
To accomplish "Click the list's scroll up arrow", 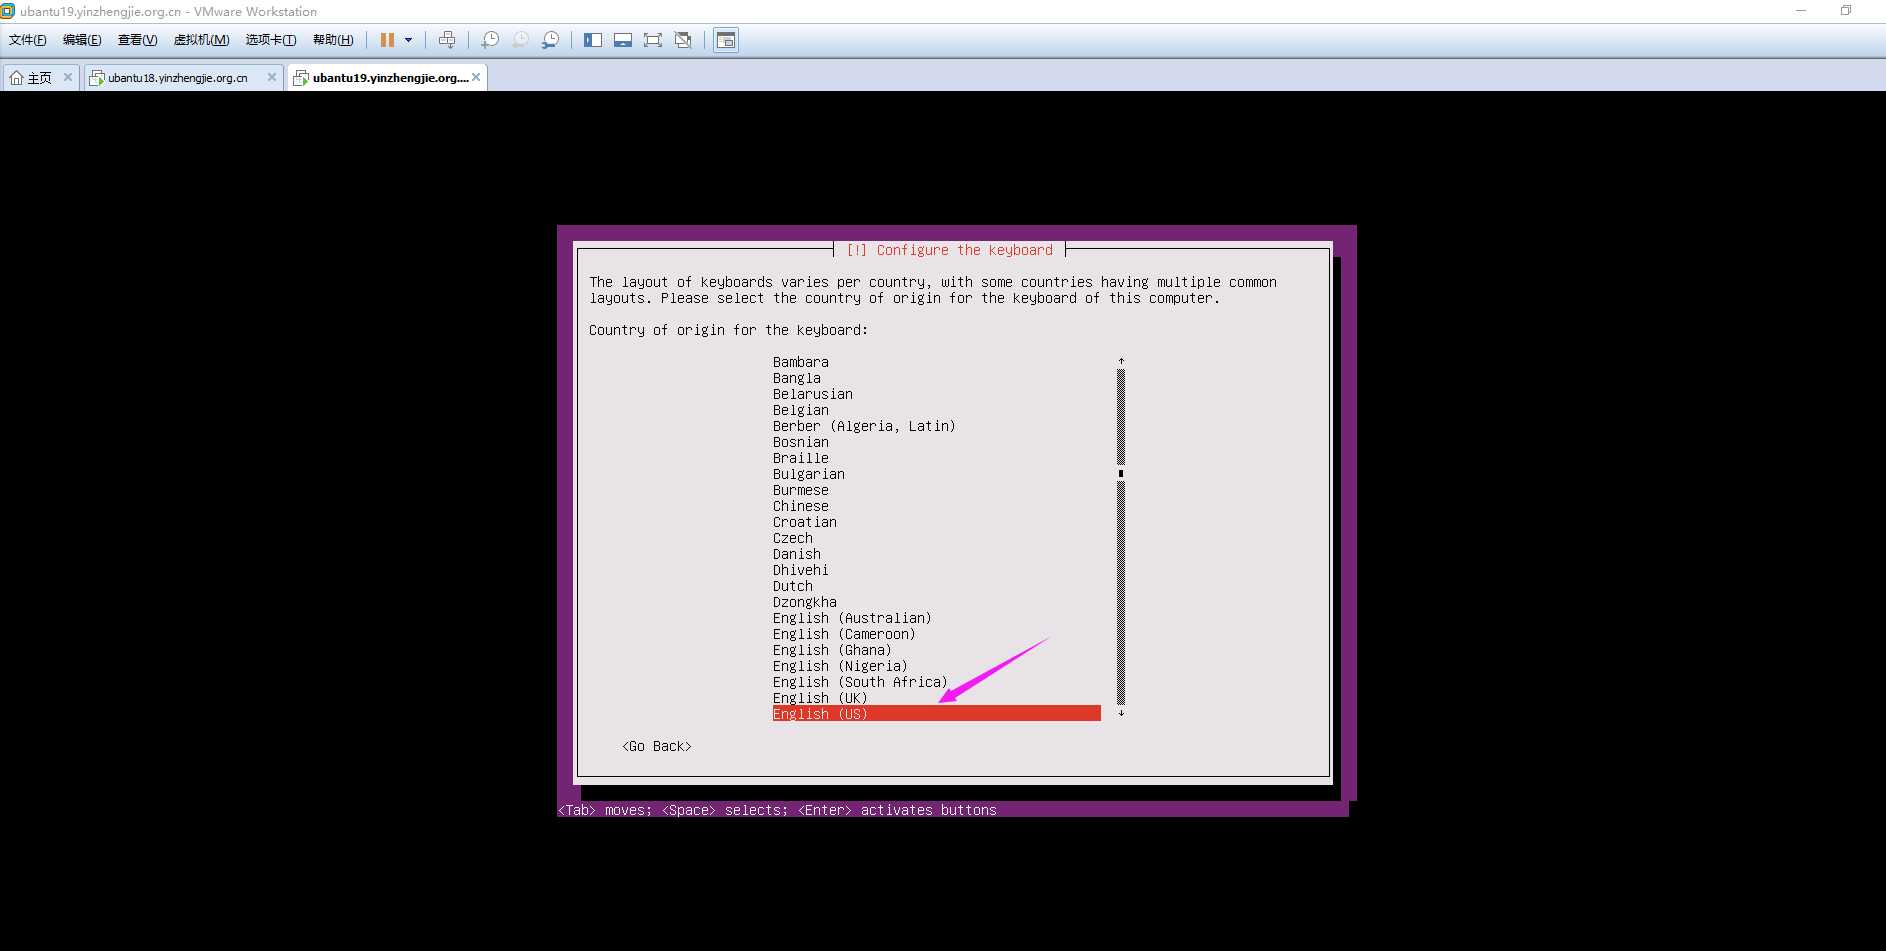I will pyautogui.click(x=1121, y=361).
